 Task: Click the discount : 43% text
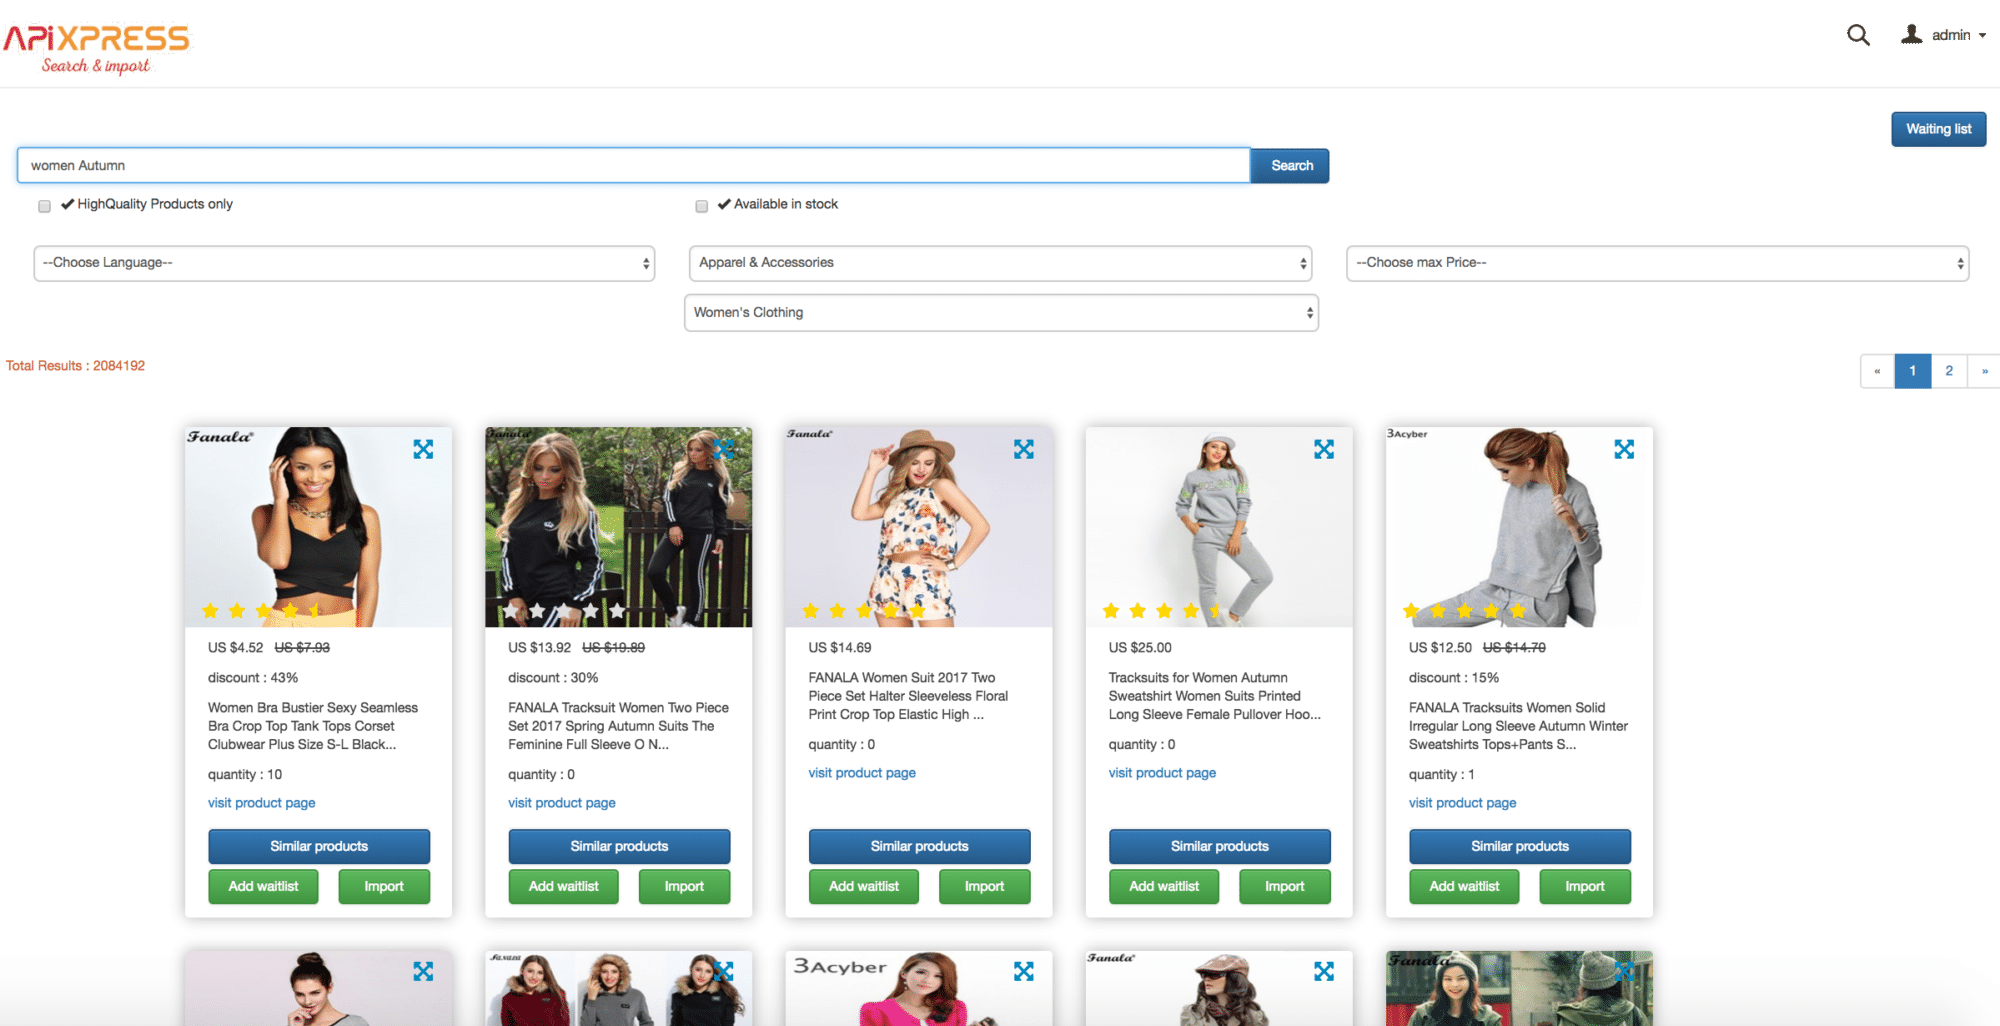coord(253,678)
